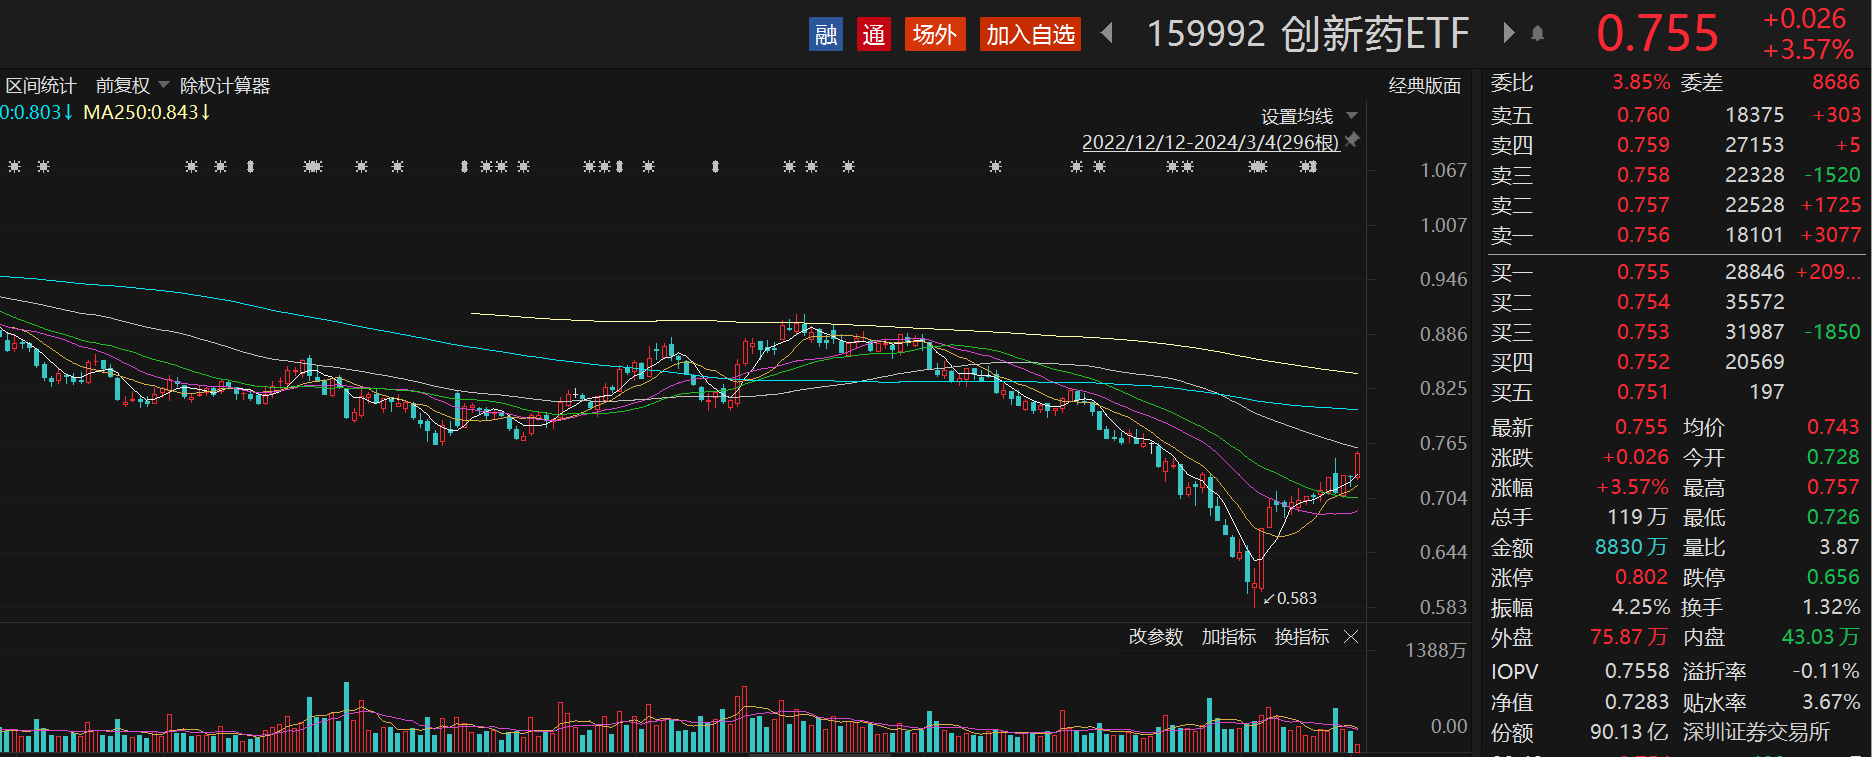Pin the date range with pushpin icon

point(1352,140)
